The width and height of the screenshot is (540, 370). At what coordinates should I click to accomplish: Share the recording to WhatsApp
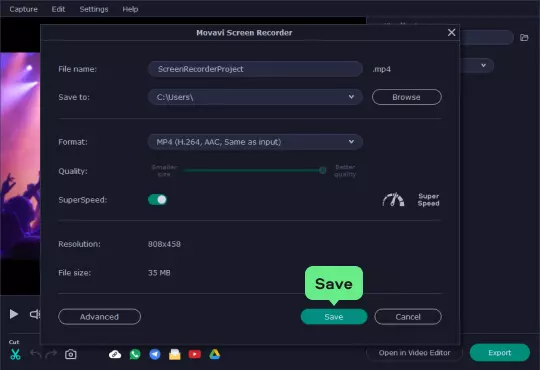click(135, 354)
